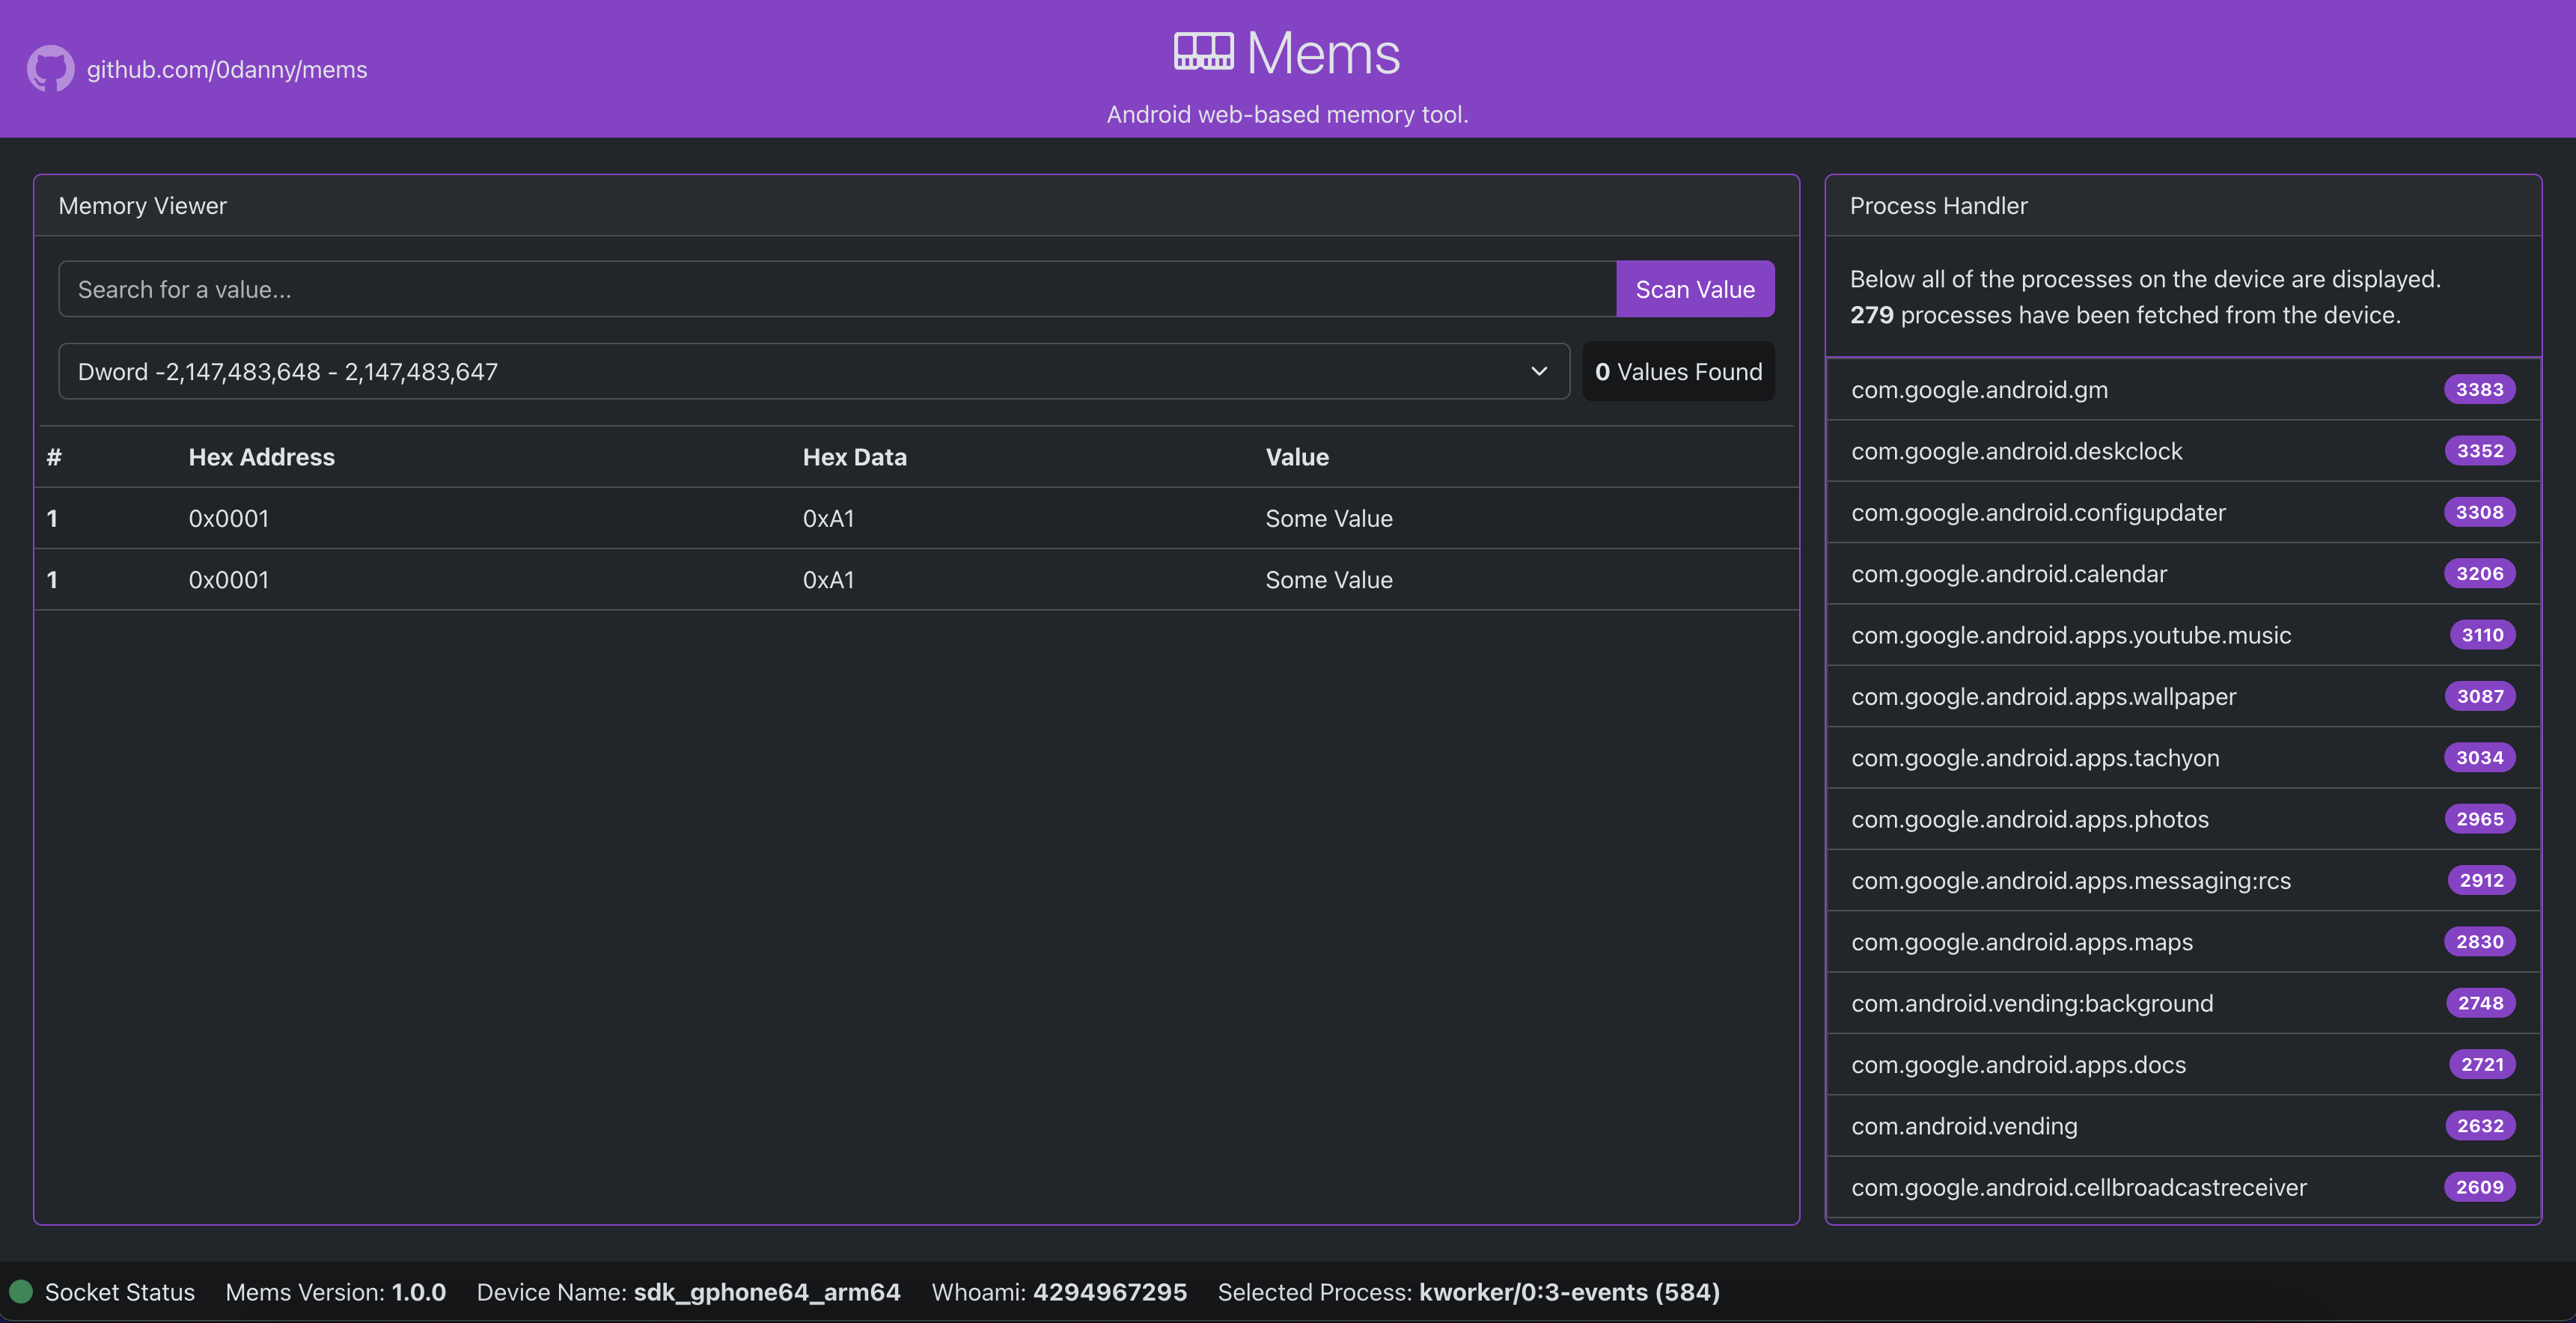The image size is (2576, 1323).
Task: Click the Hex Address column header
Action: [x=261, y=457]
